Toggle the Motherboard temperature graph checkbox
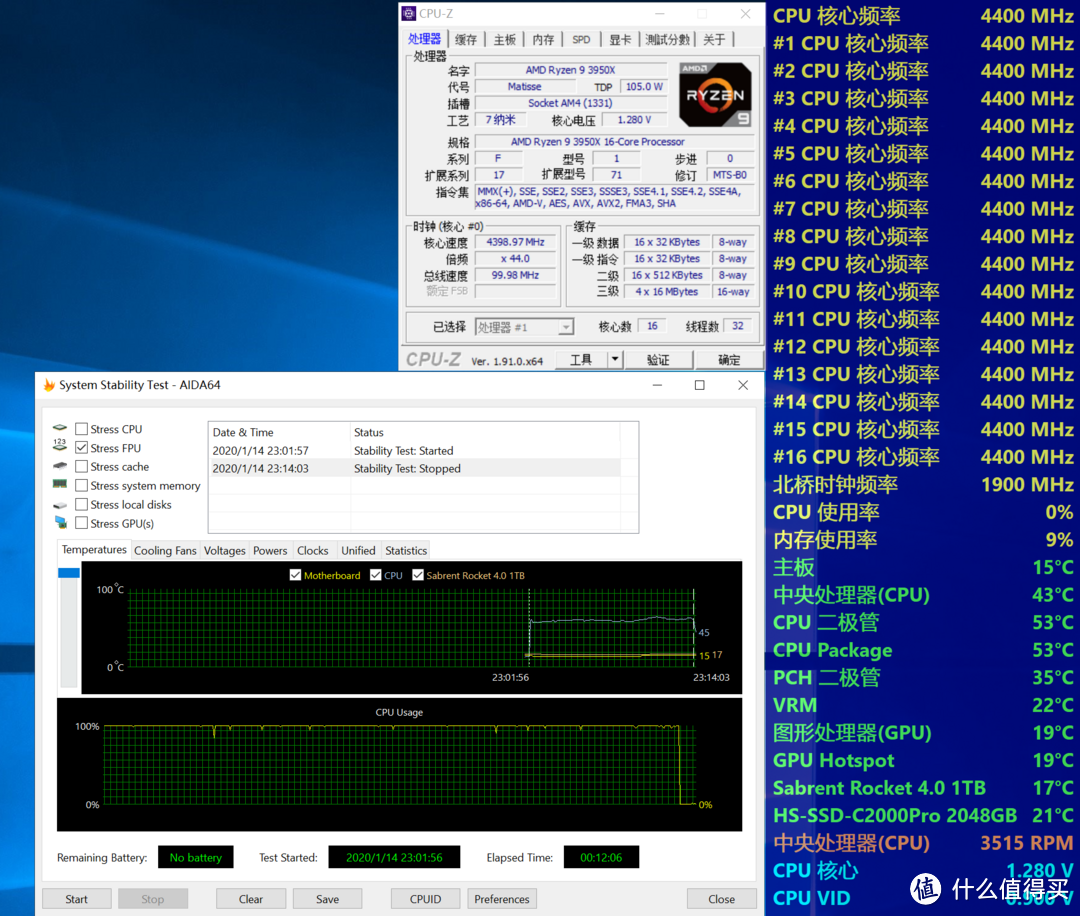The image size is (1080, 916). [x=295, y=575]
